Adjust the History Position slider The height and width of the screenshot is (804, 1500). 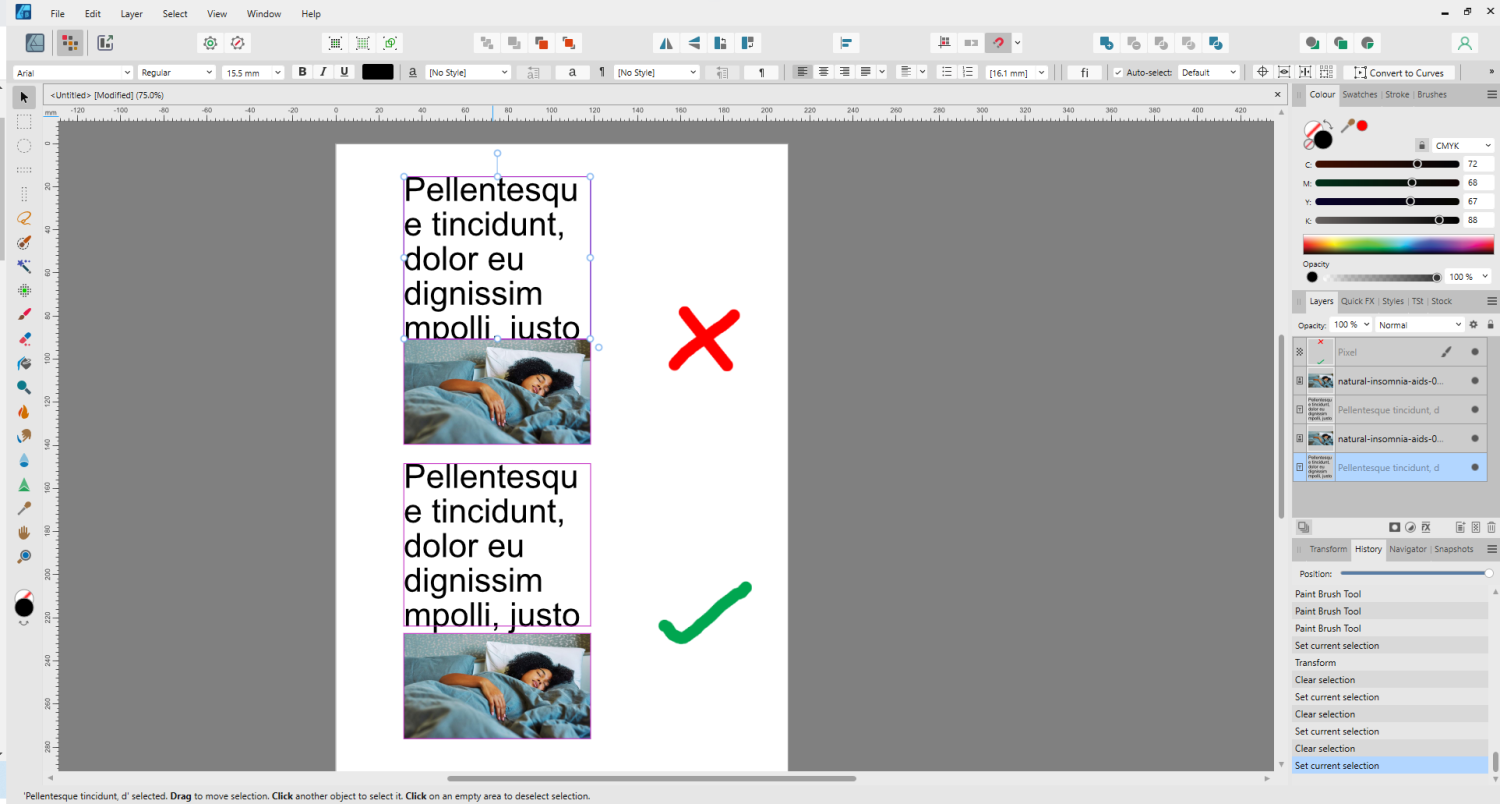coord(1415,573)
